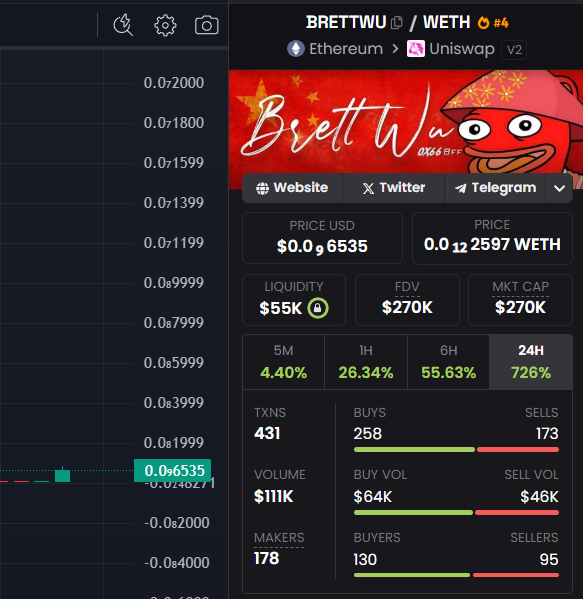Open the token Twitter button
Screen dimensions: 583x599
(x=394, y=188)
